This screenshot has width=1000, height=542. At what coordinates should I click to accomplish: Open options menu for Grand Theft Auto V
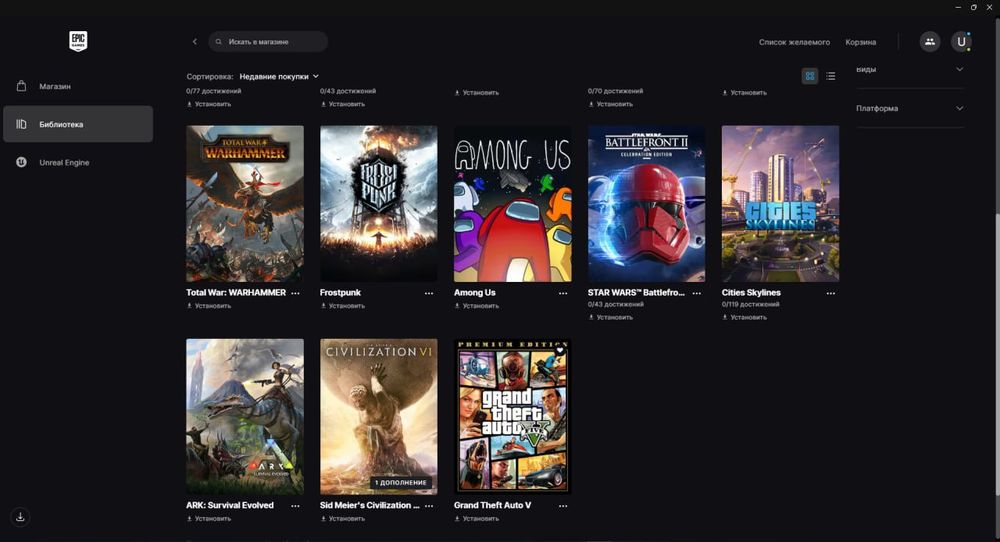tap(563, 506)
